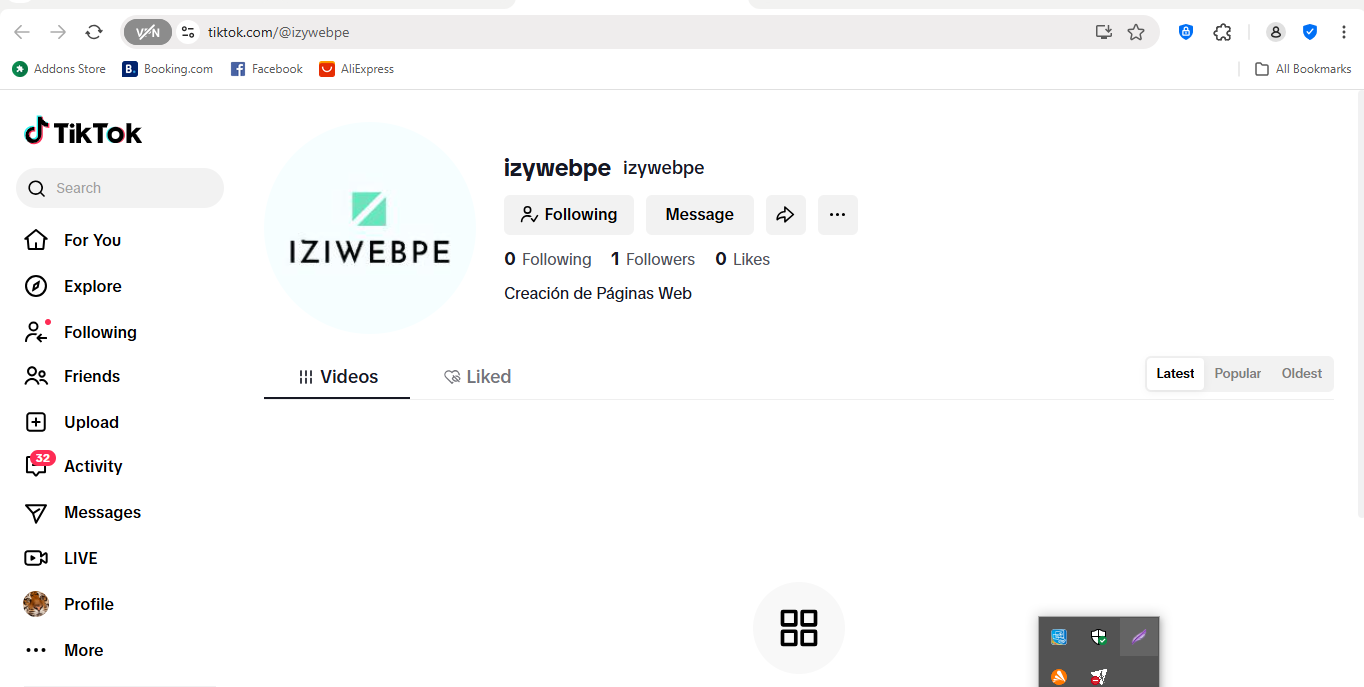This screenshot has height=687, width=1364.
Task: Open the blue padlock shield extension
Action: pos(1186,32)
